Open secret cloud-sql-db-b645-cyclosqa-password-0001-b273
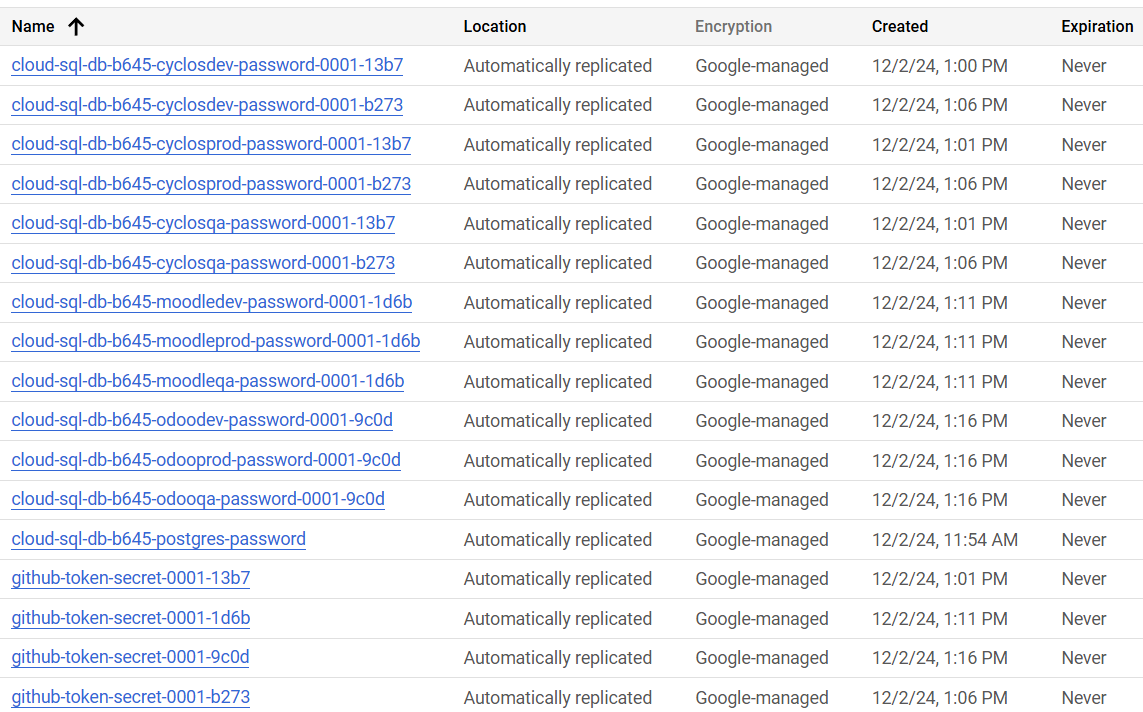The image size is (1143, 712). [x=203, y=262]
